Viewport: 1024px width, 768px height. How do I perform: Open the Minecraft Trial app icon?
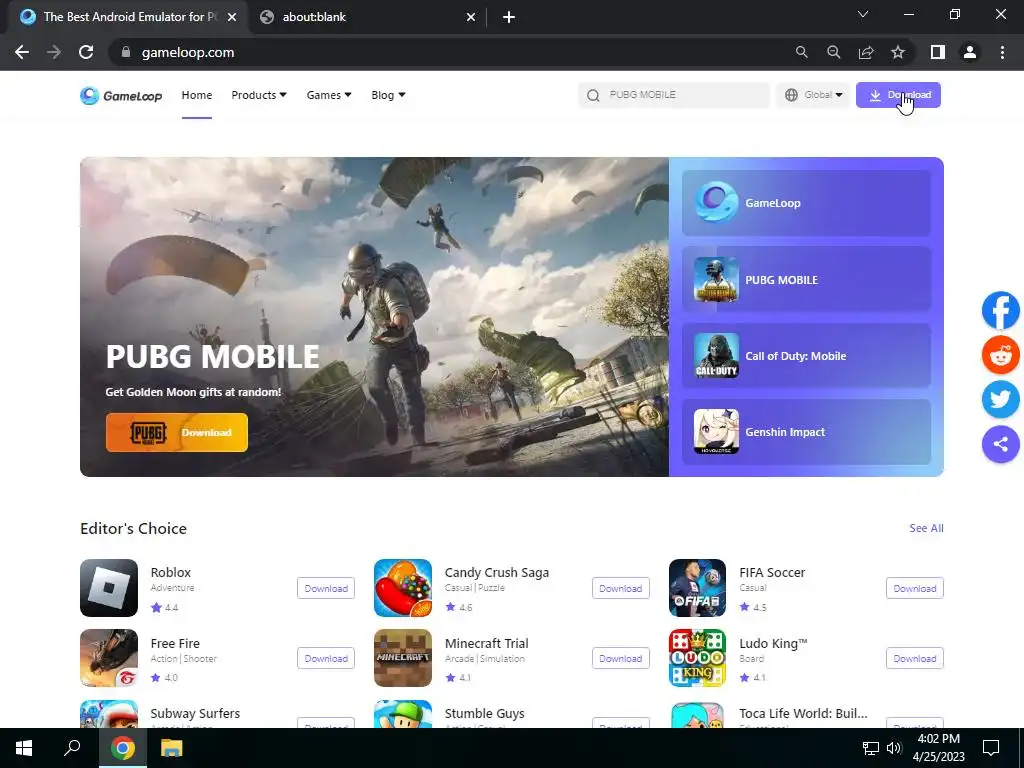(x=403, y=658)
